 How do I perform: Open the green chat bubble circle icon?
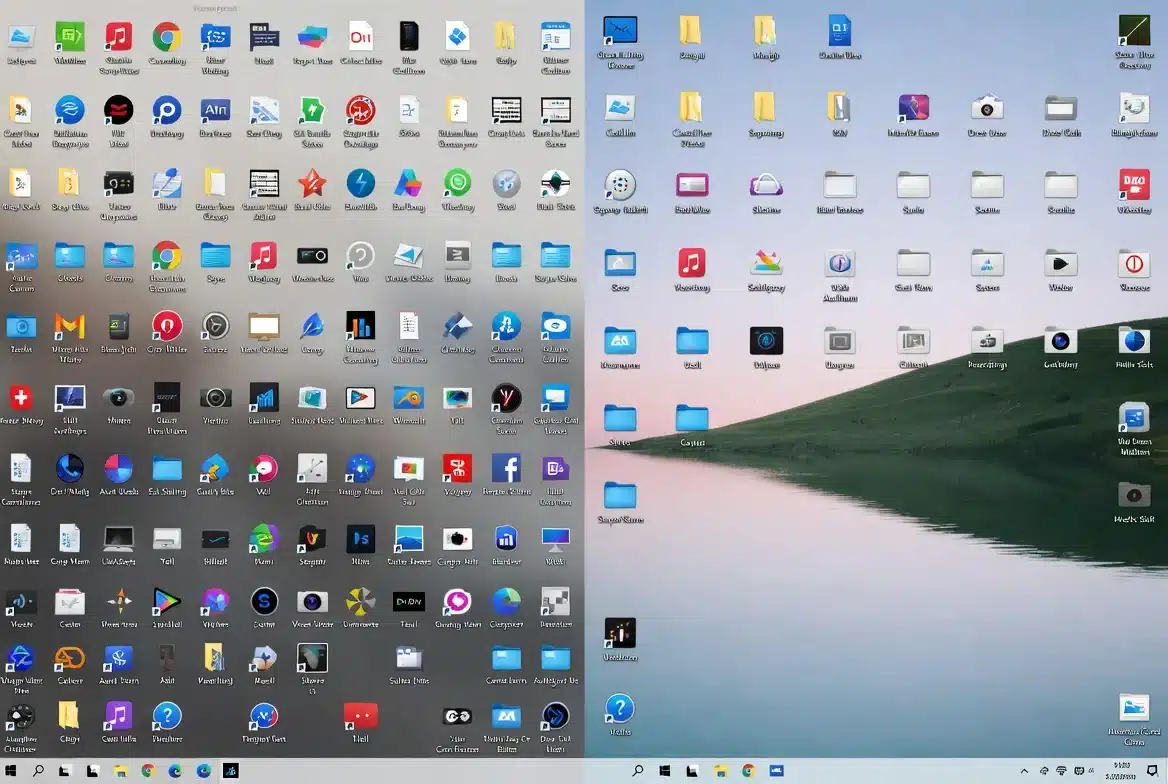pos(457,183)
